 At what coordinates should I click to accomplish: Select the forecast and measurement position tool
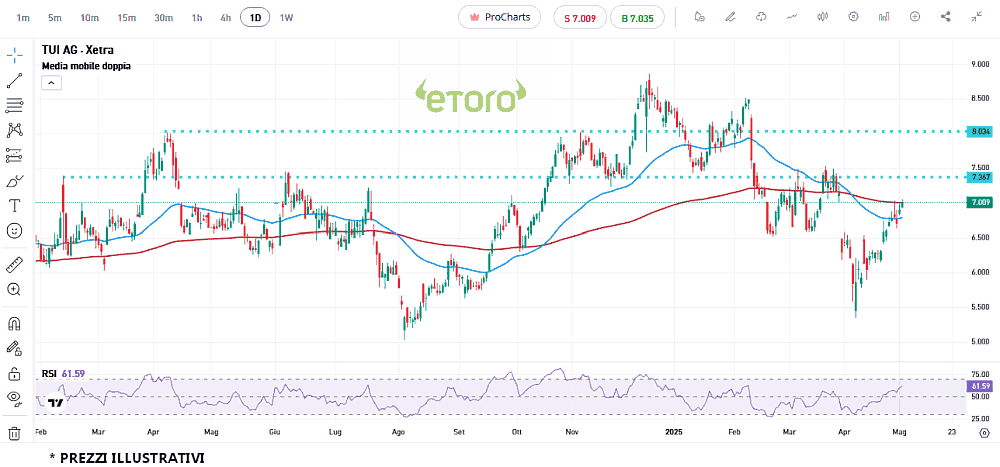14,155
